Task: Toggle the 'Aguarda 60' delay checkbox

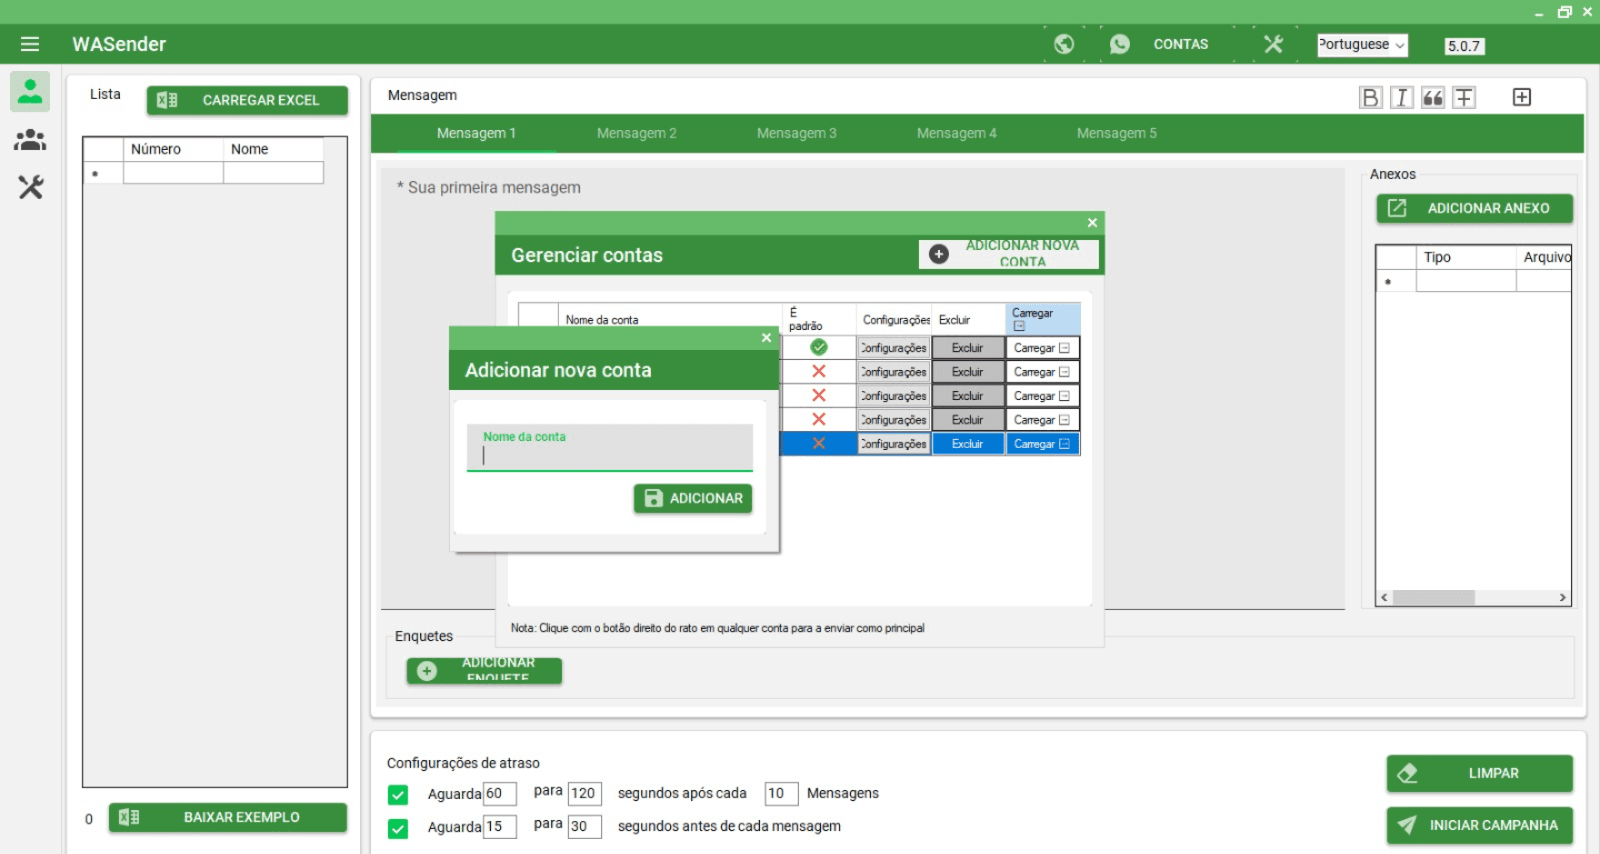Action: pos(398,795)
